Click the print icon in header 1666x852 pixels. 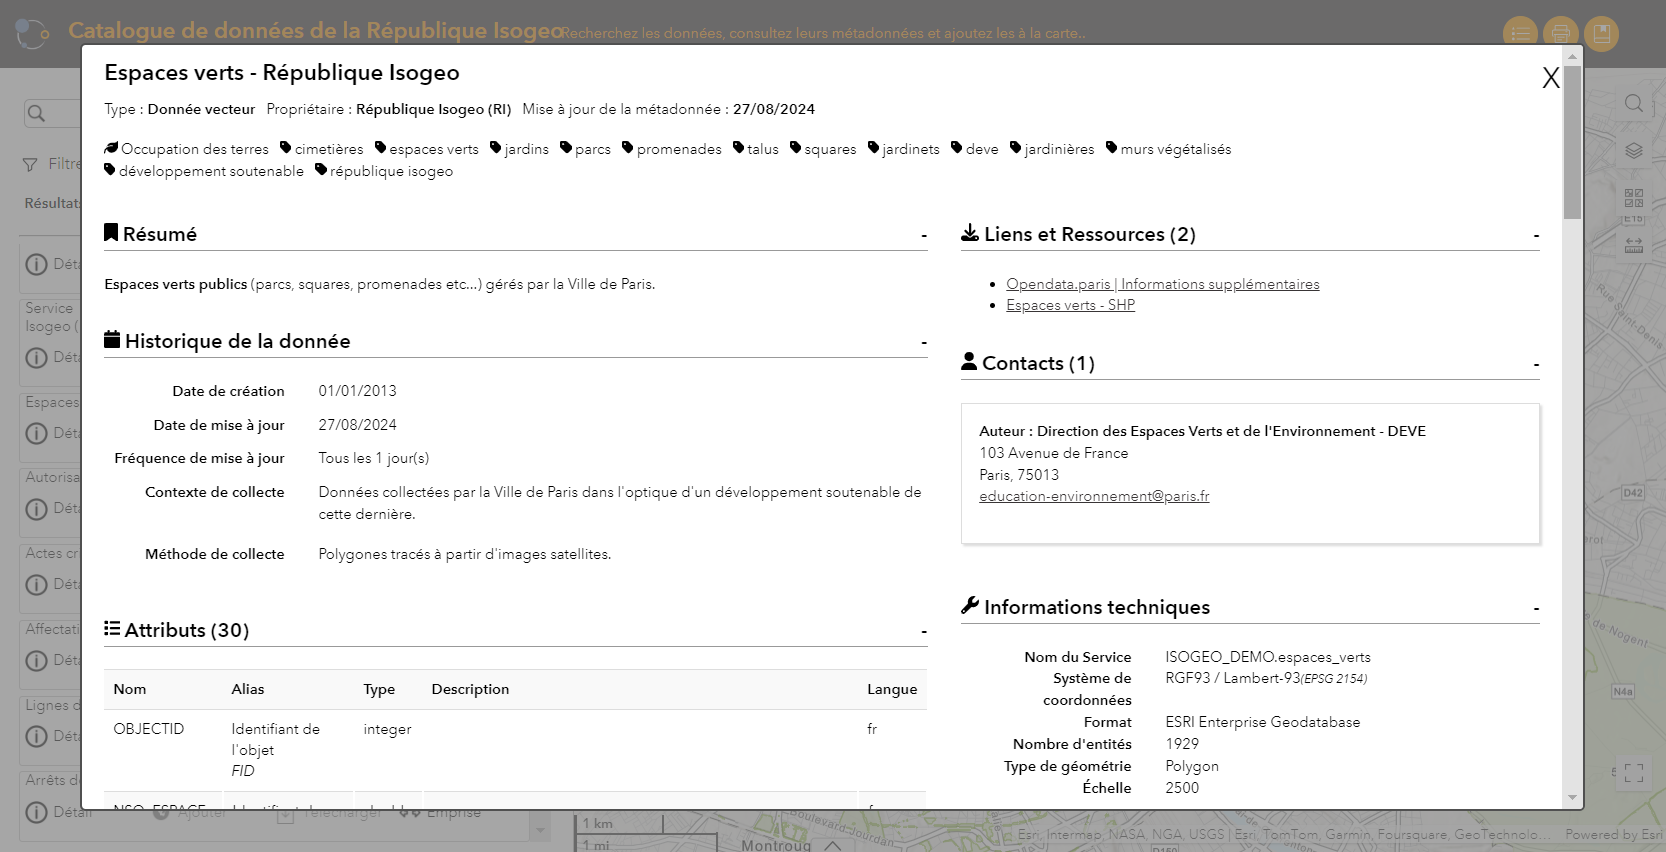point(1561,33)
